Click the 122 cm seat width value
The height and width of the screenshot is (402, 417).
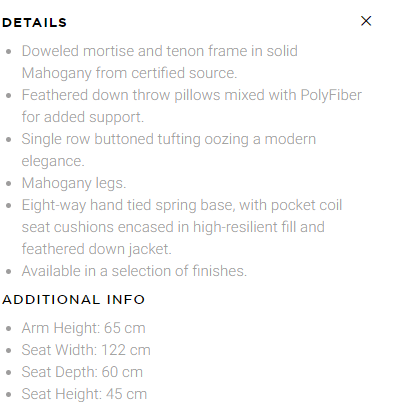pos(126,350)
